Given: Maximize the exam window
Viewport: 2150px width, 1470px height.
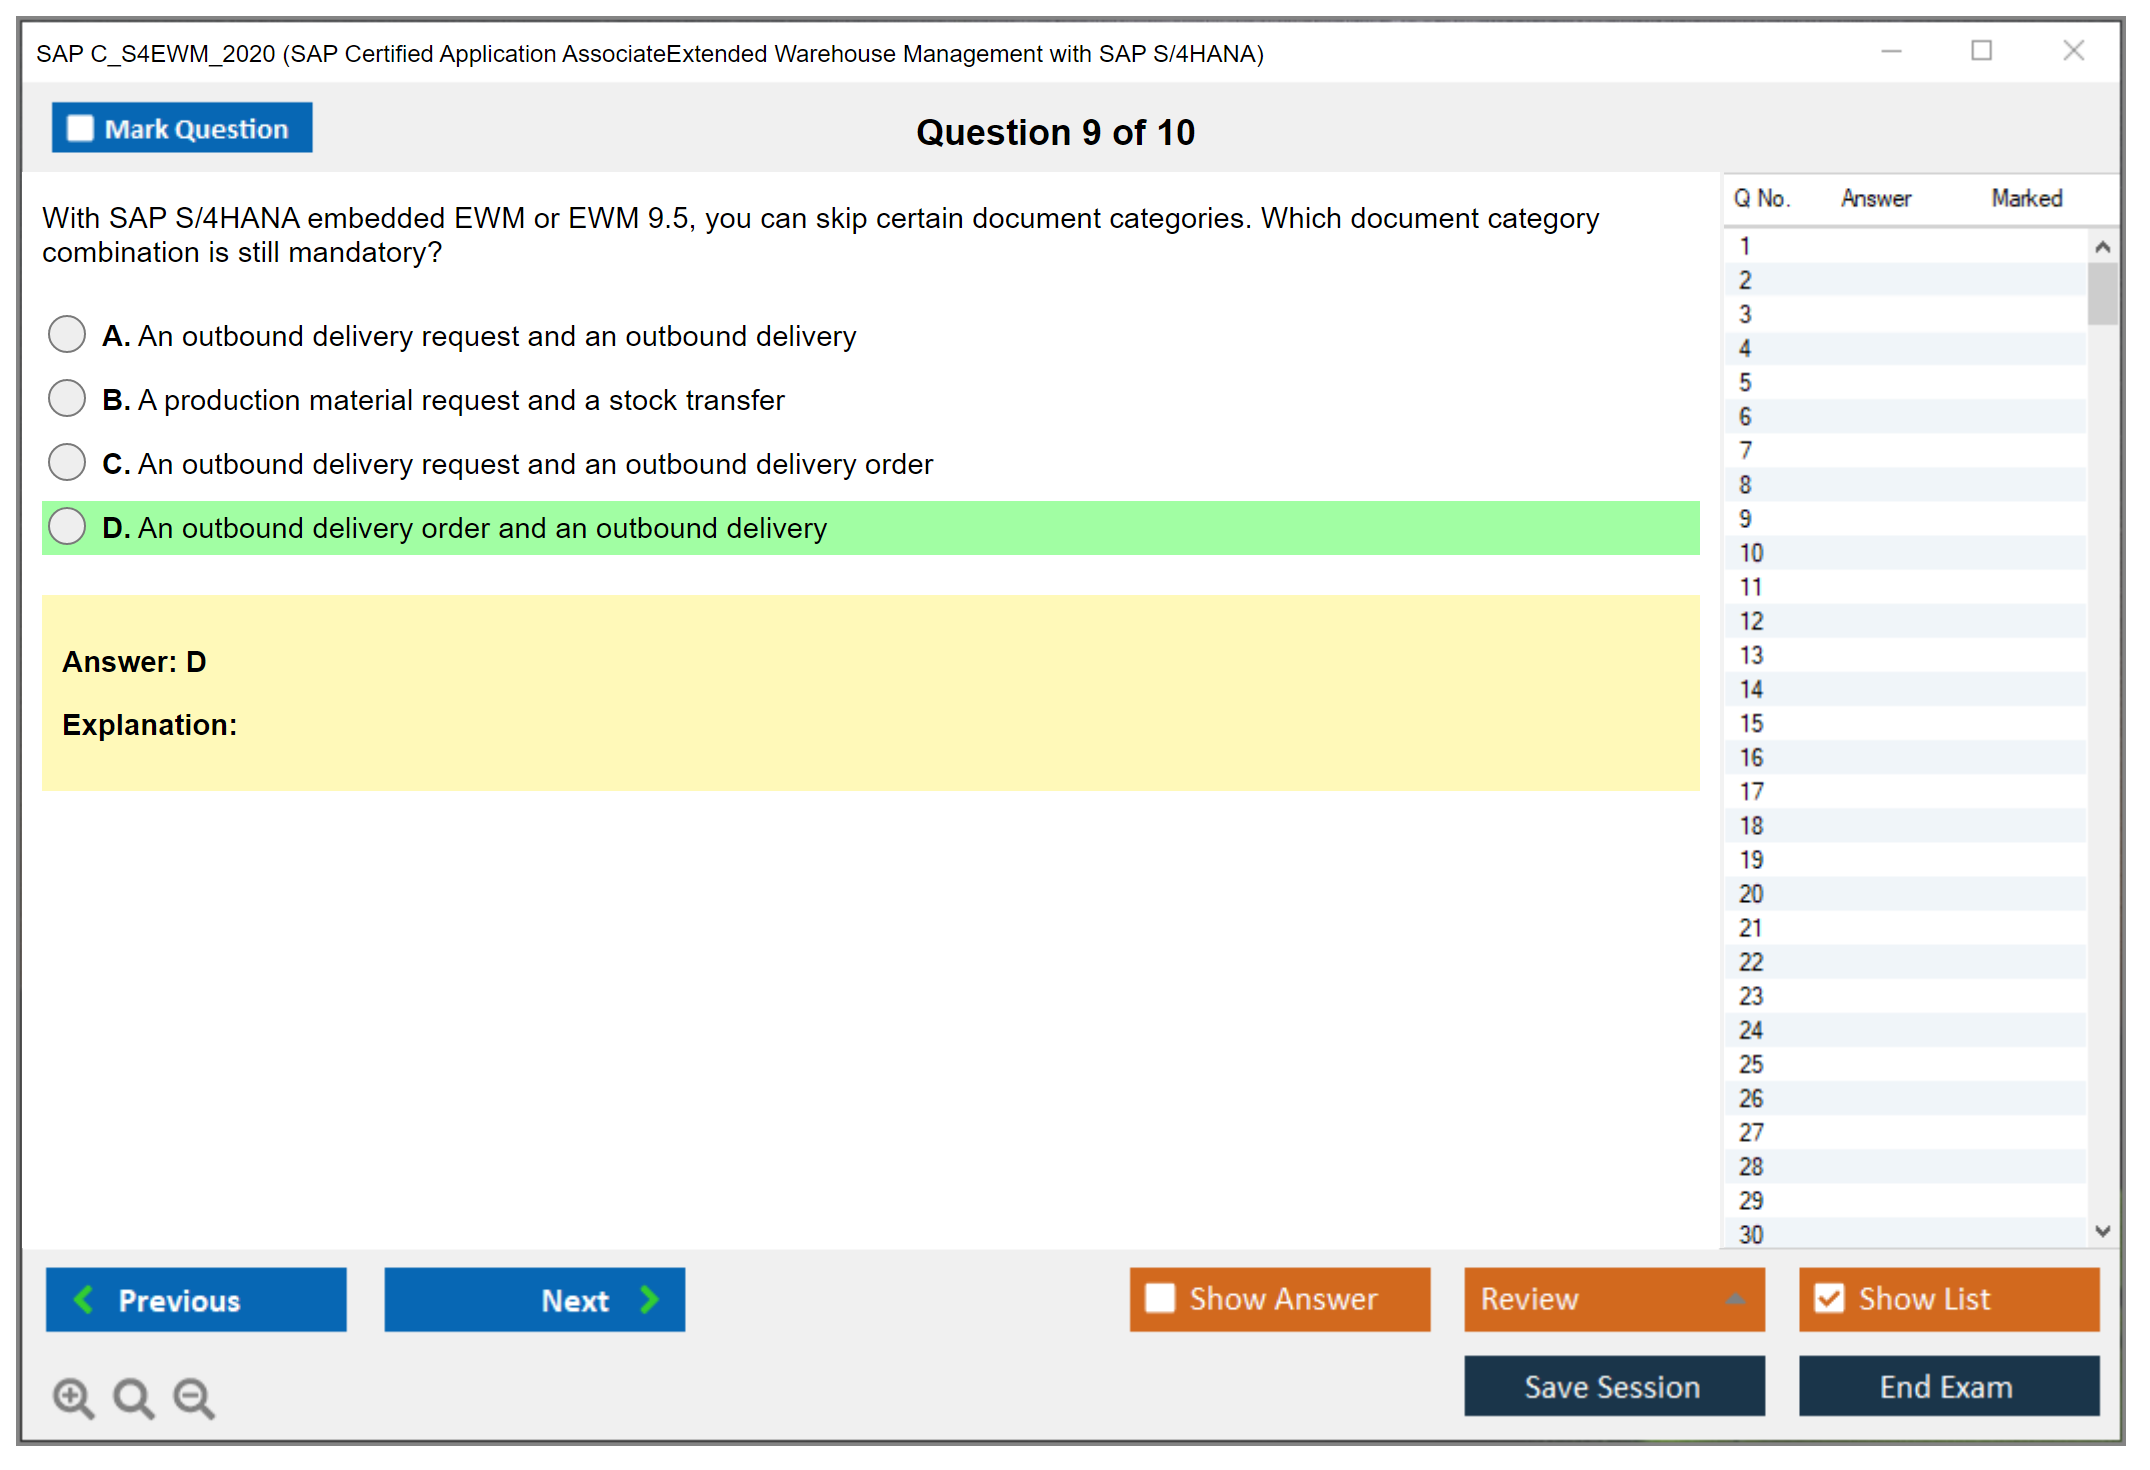Looking at the screenshot, I should tap(1981, 51).
